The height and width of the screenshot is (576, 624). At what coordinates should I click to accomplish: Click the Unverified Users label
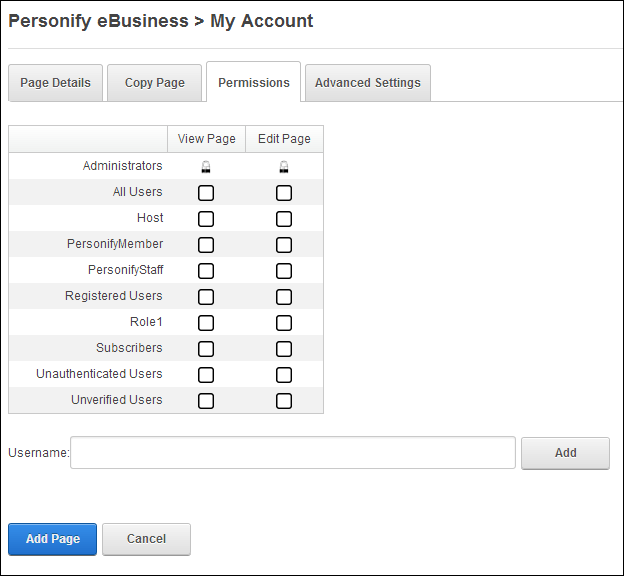tap(117, 400)
